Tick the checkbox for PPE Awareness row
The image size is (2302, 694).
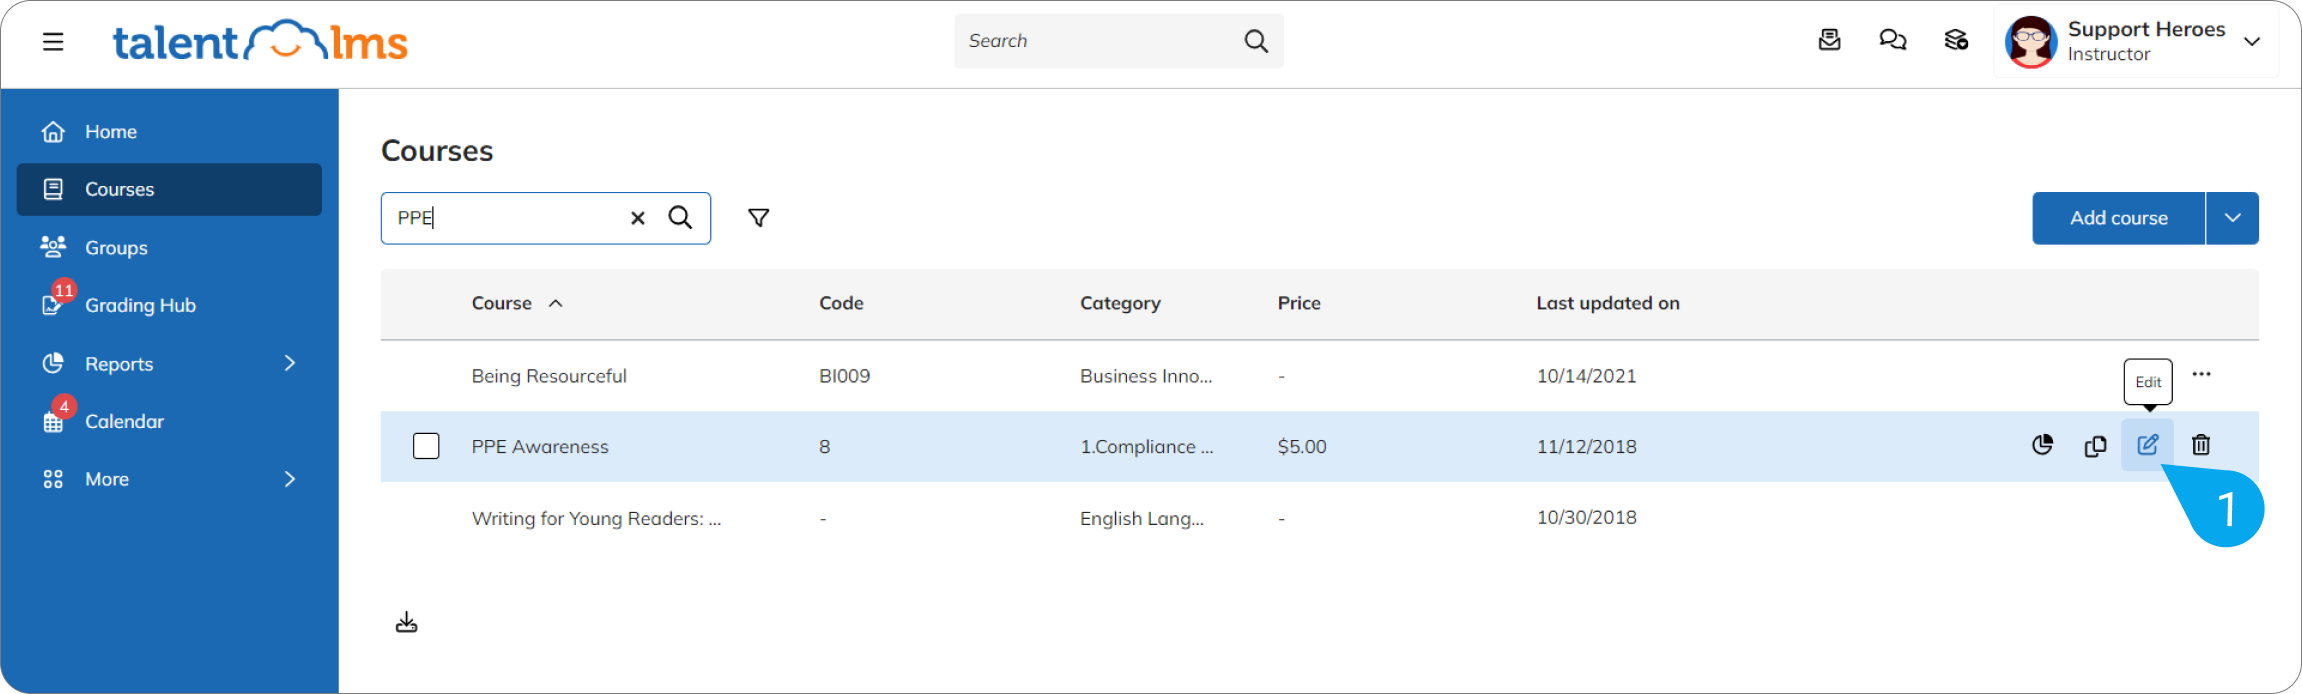click(426, 446)
